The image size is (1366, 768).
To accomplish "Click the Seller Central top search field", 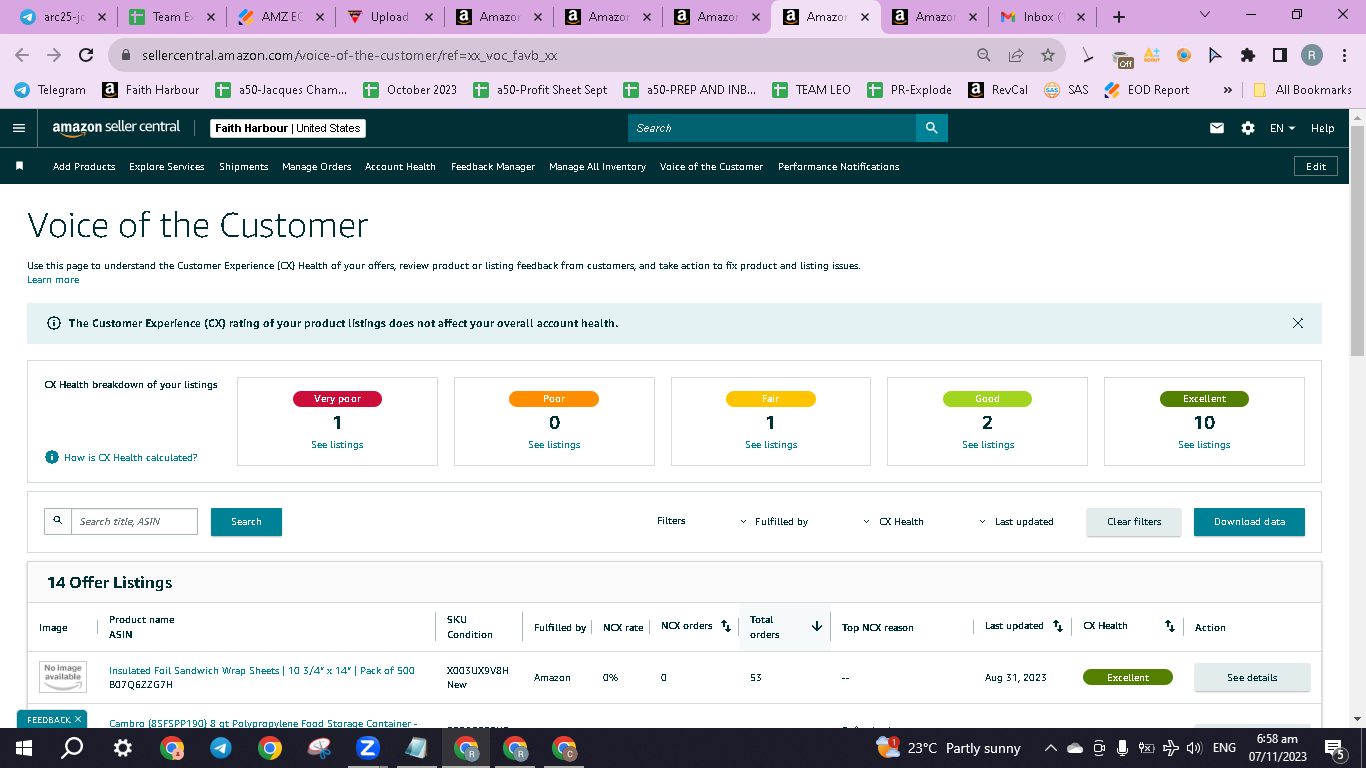I will [x=772, y=128].
